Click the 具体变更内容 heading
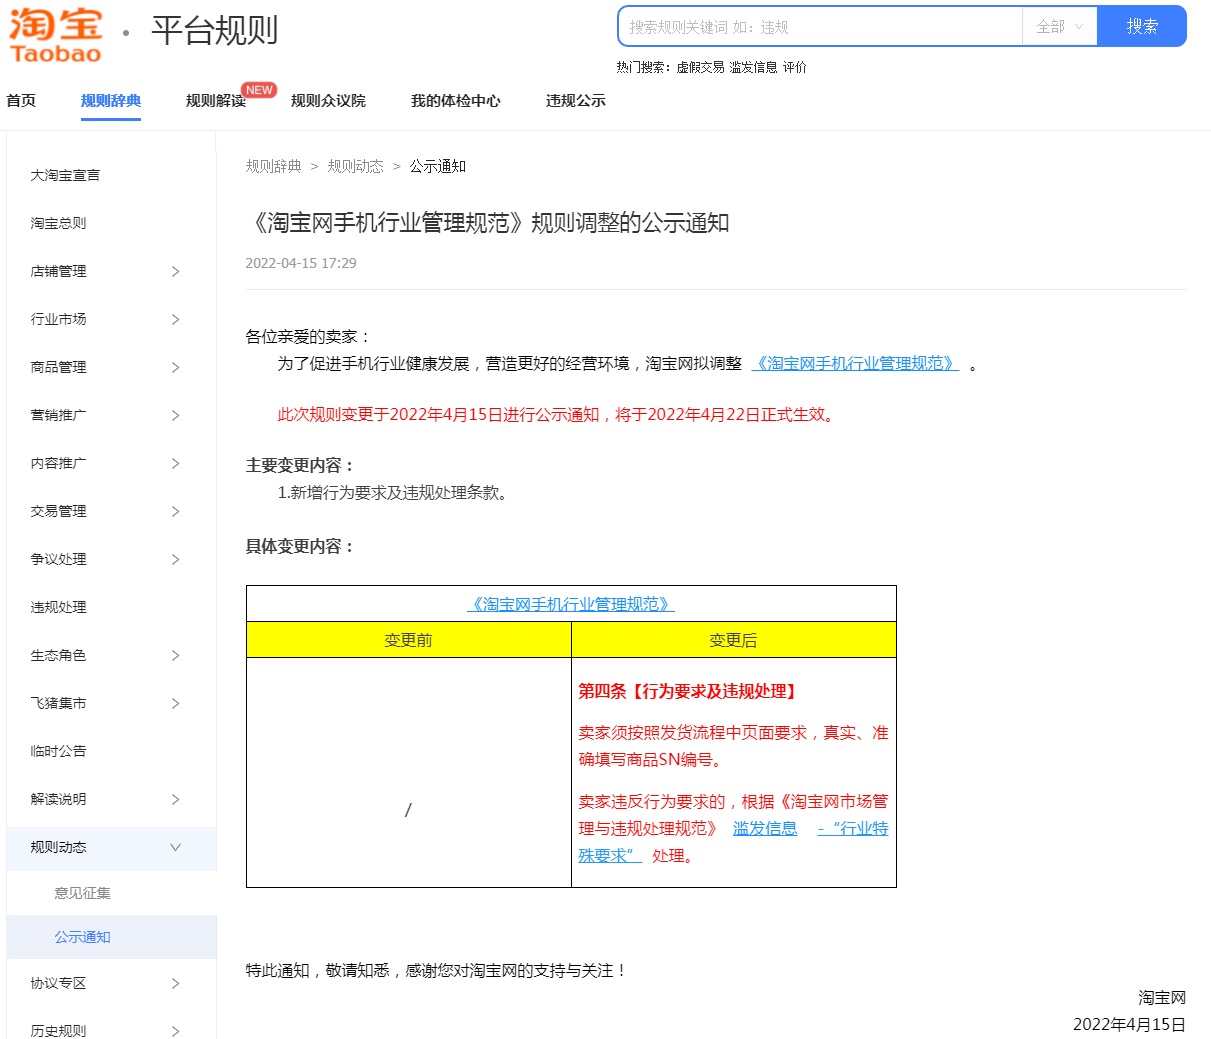The height and width of the screenshot is (1039, 1211). coord(300,546)
